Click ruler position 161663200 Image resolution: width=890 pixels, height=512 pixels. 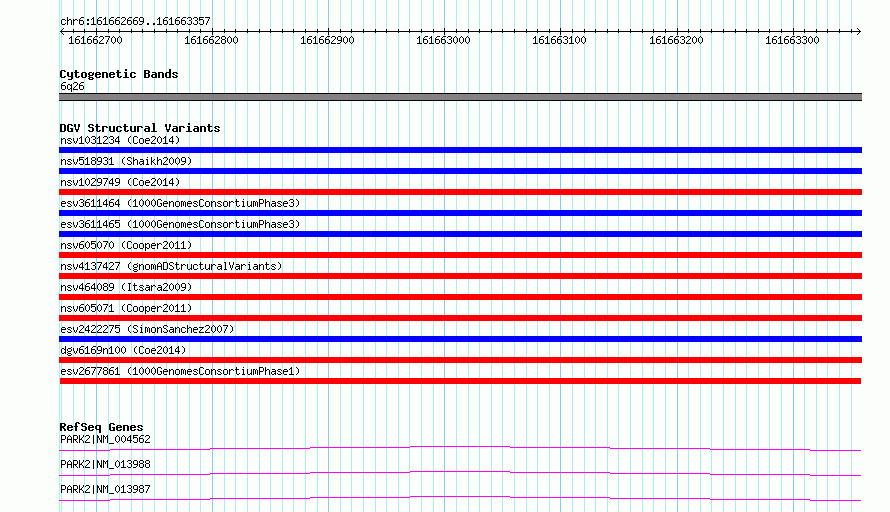(x=676, y=40)
